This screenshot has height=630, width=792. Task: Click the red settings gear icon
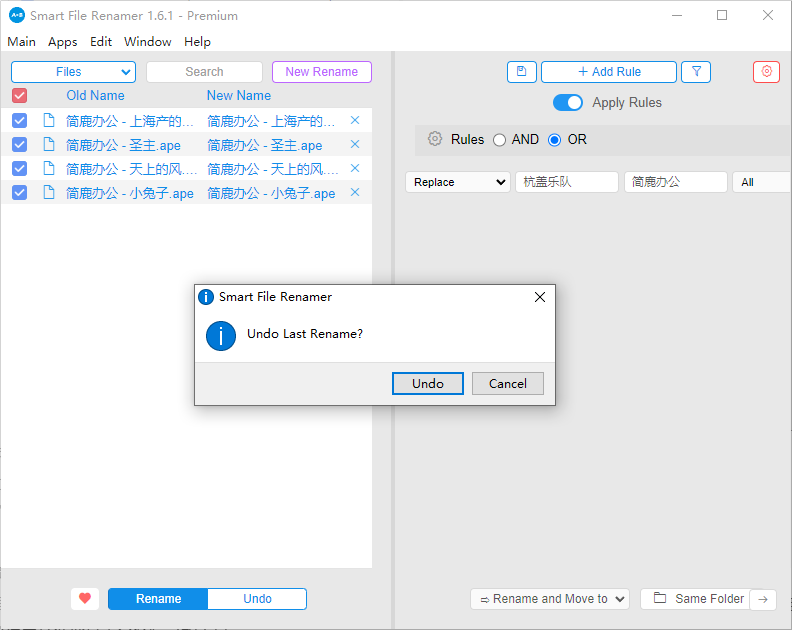coord(767,72)
